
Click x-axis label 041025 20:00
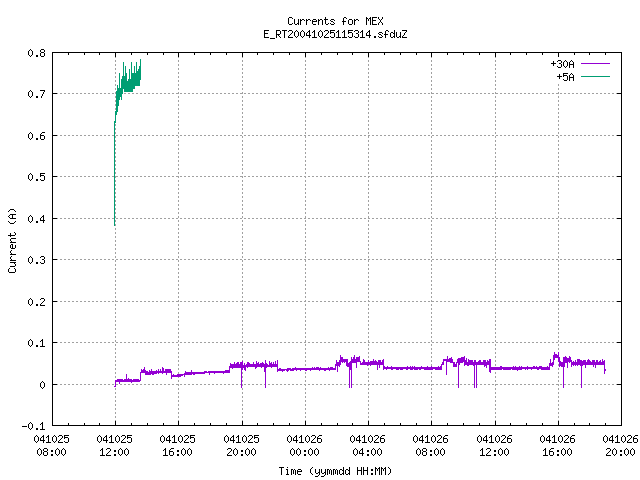tap(241, 445)
